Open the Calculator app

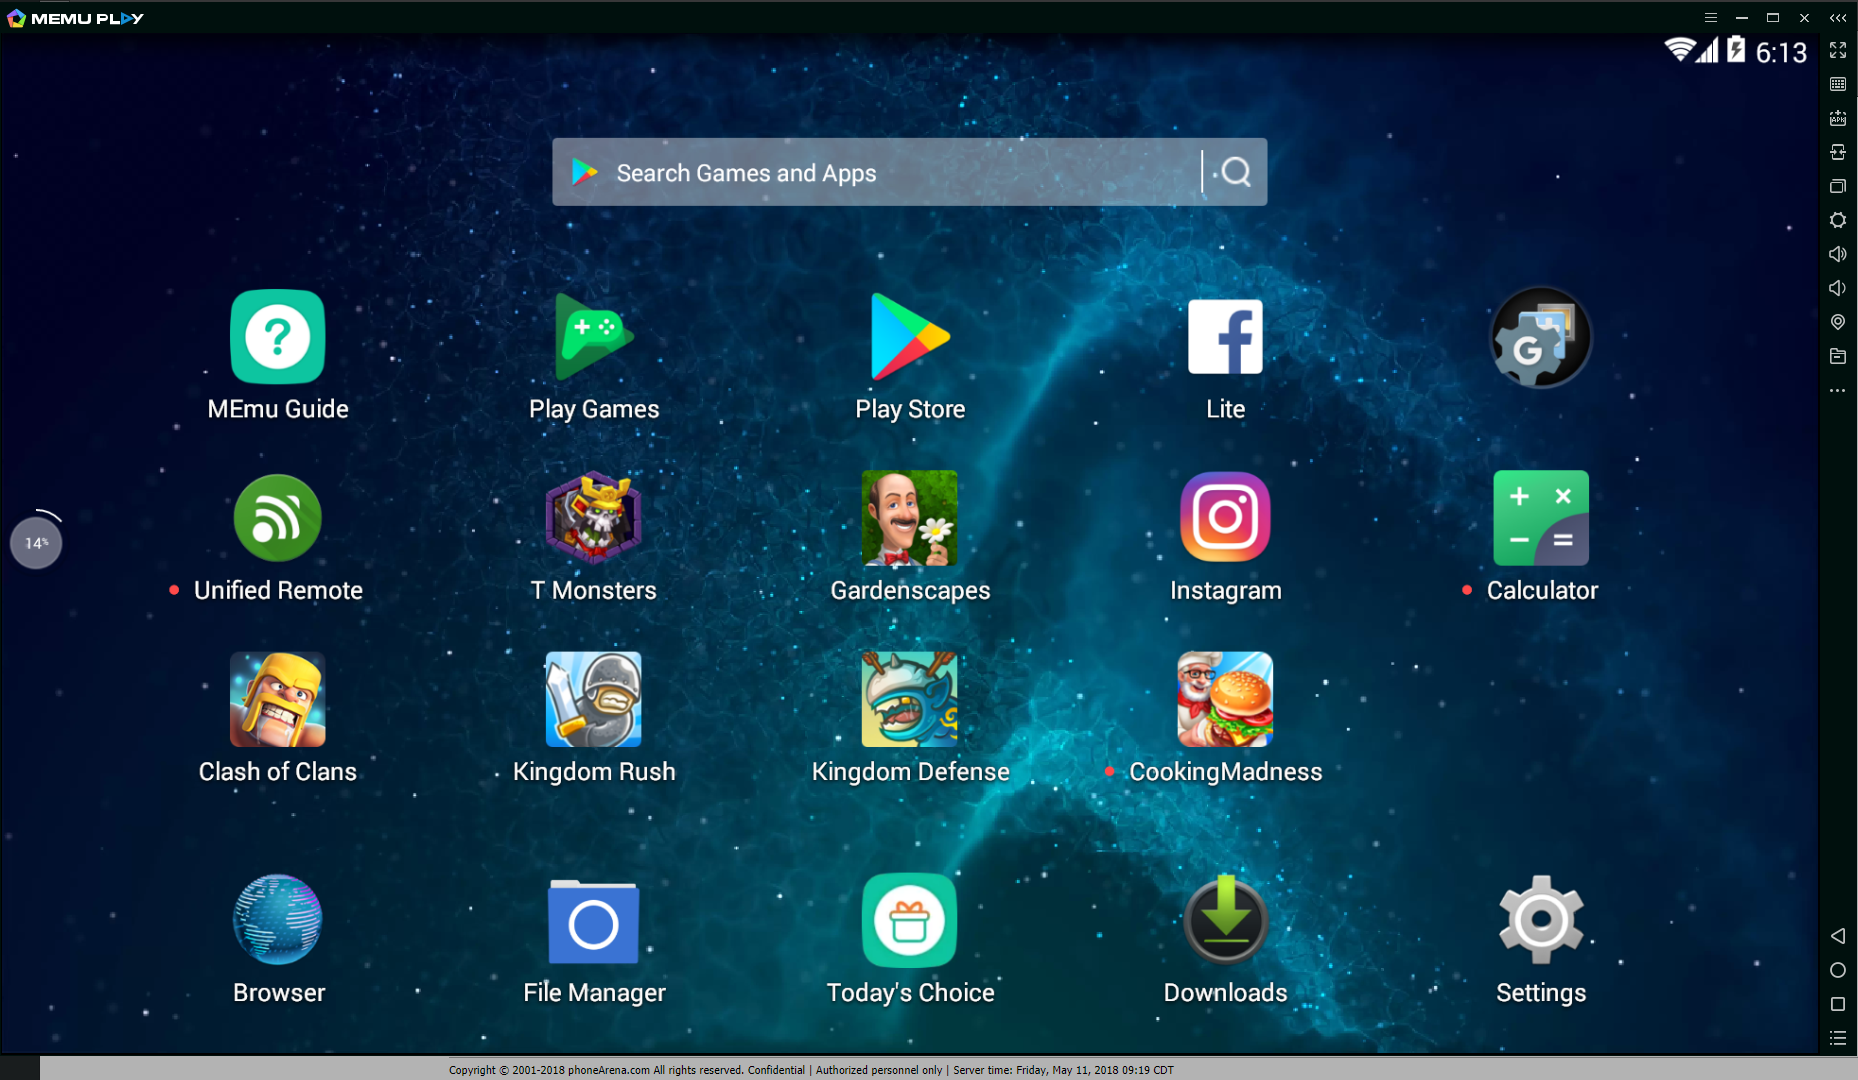(1541, 518)
